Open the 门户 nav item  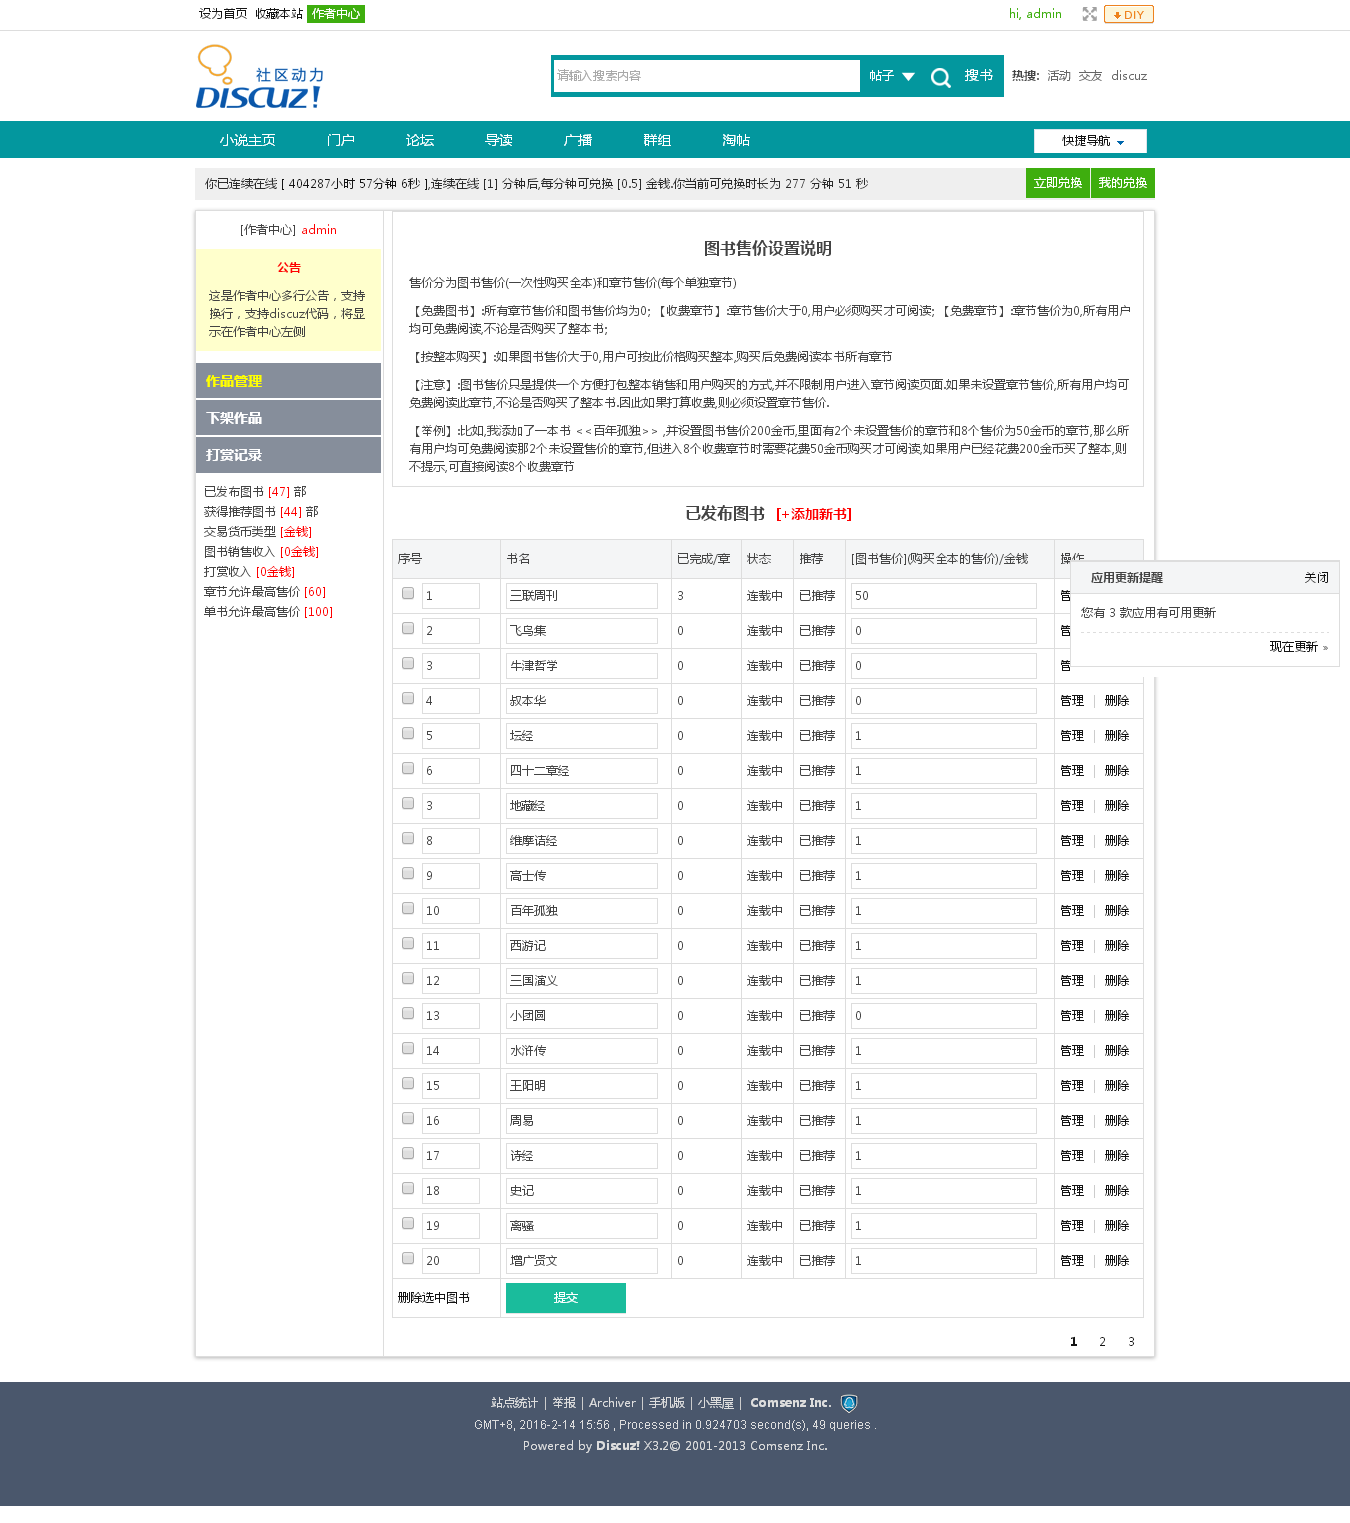click(x=341, y=140)
